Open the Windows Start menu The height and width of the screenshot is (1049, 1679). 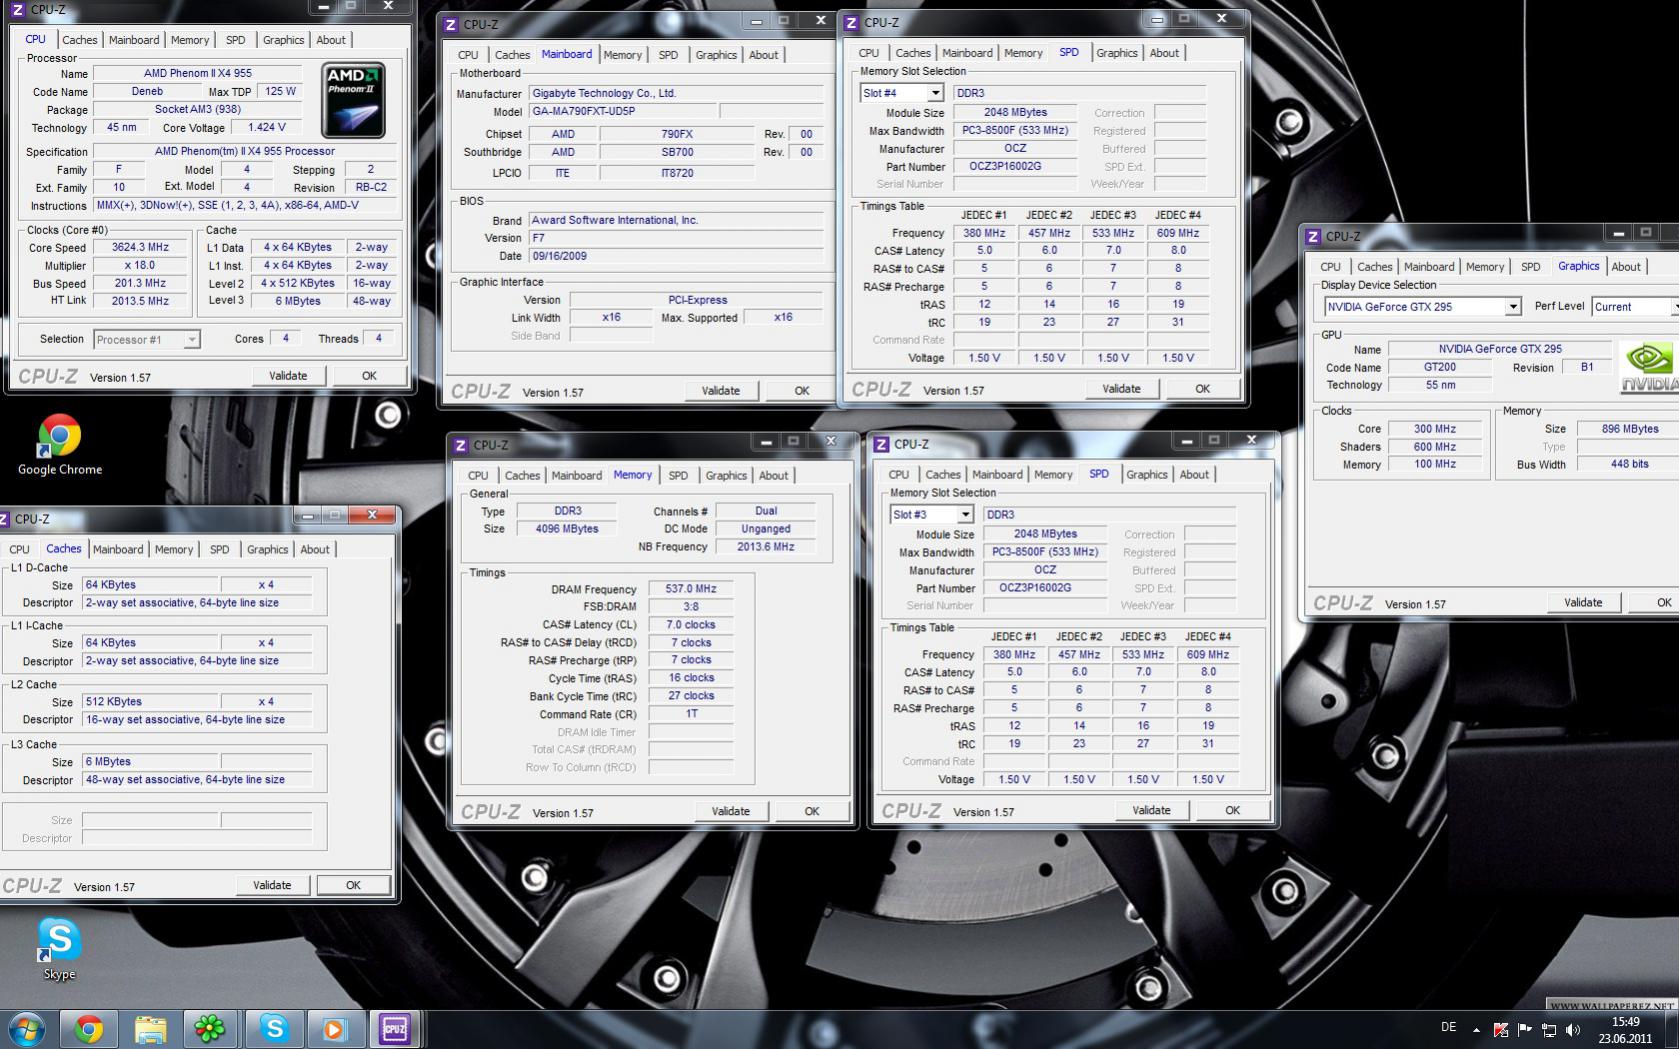[x=27, y=1029]
